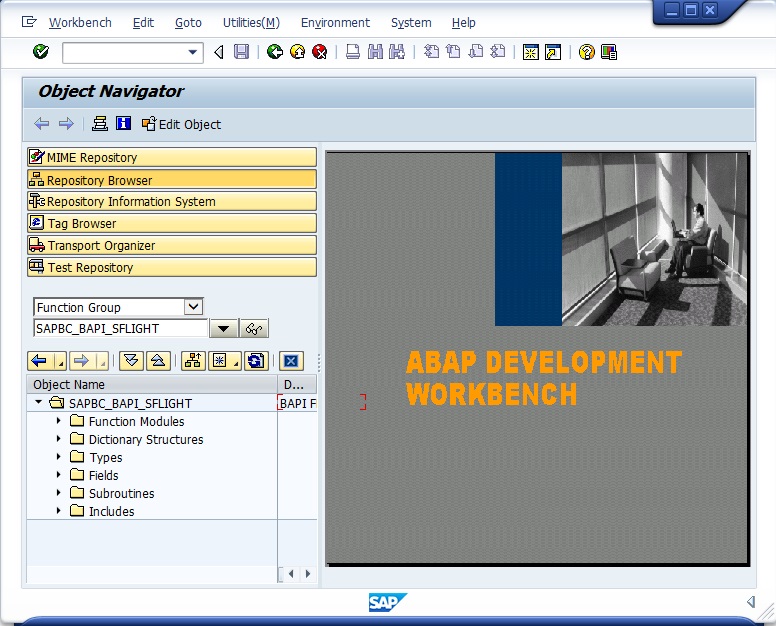Click the blue back arrow under Object Navigator

coord(42,124)
